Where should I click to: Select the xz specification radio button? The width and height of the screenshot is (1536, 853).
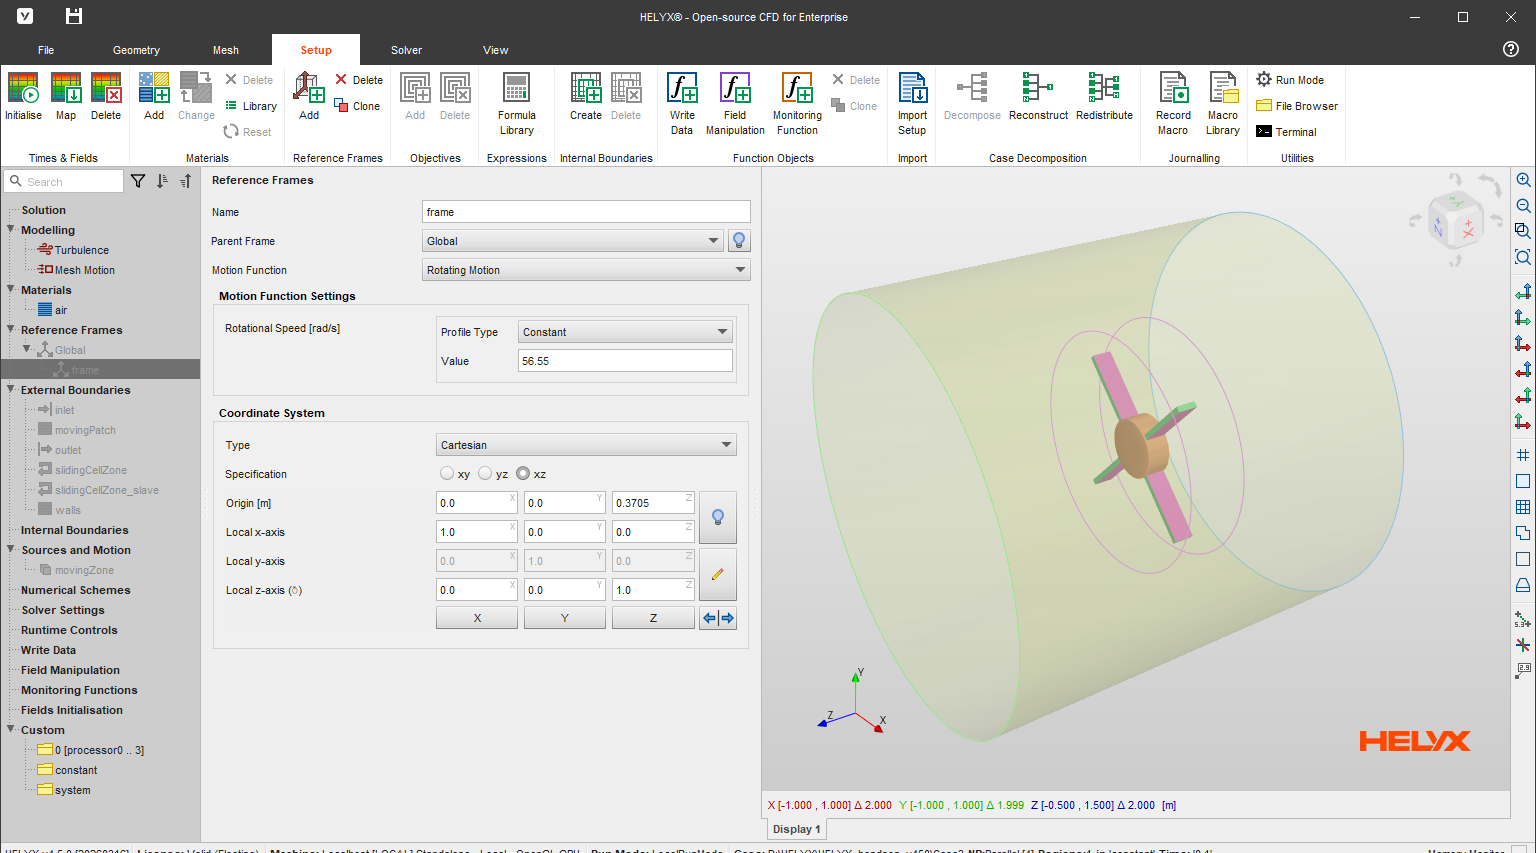523,473
